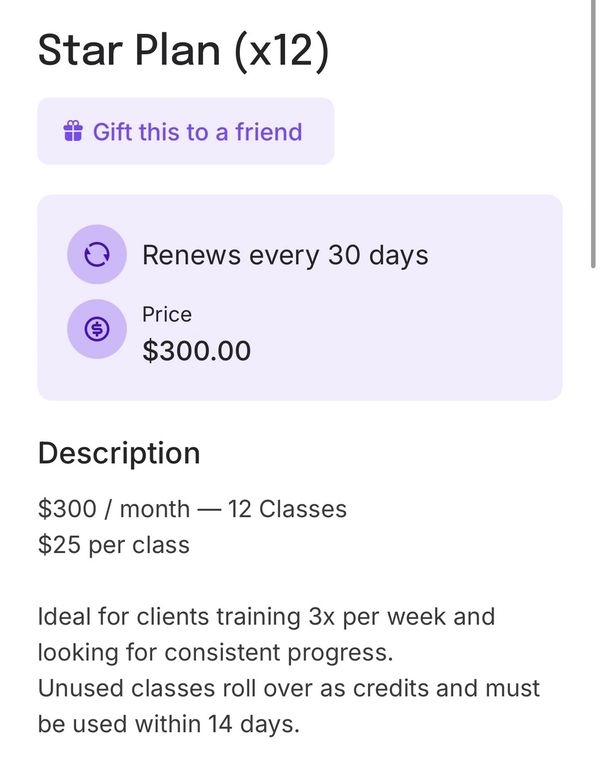
Task: Click the $300 / month text
Action: coord(113,509)
